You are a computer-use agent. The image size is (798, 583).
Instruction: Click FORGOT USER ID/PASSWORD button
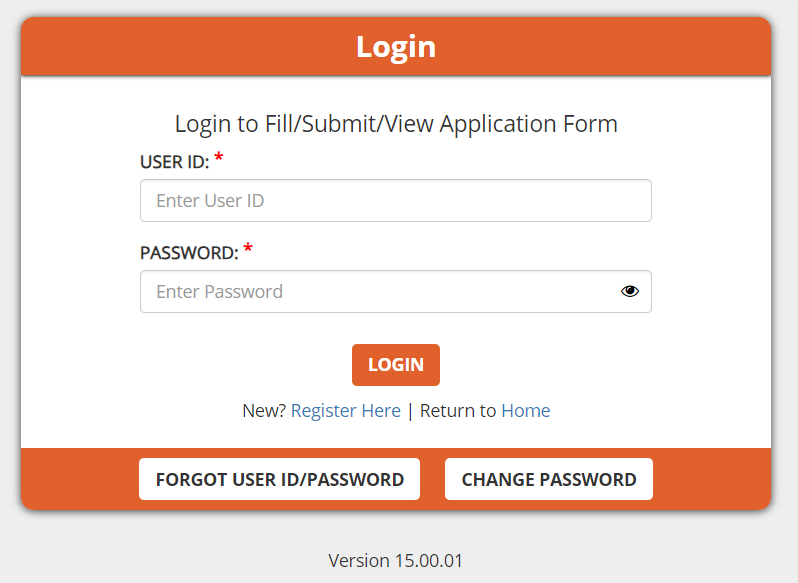[x=279, y=479]
